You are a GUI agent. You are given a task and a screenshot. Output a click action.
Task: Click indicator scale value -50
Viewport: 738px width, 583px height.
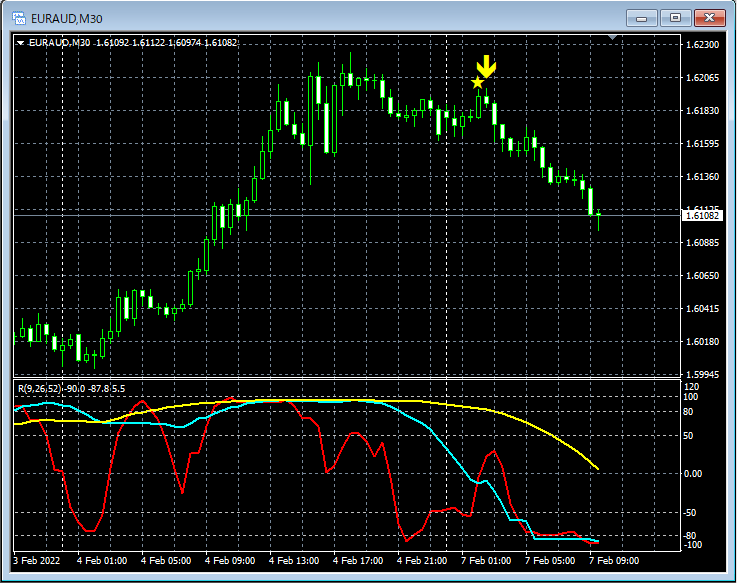(690, 512)
